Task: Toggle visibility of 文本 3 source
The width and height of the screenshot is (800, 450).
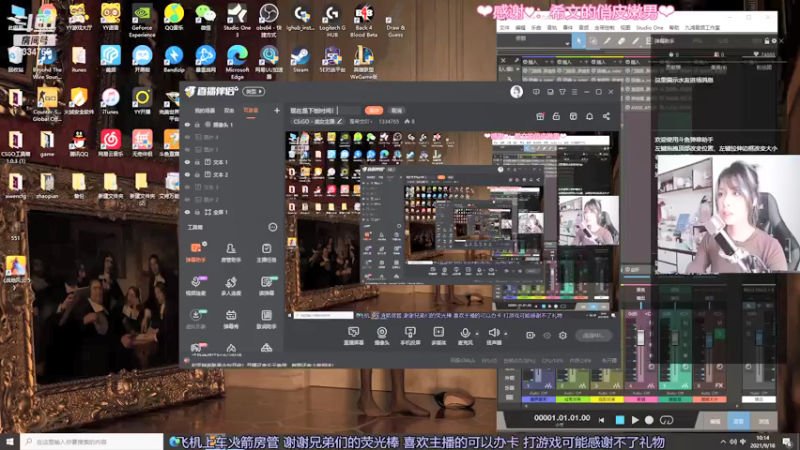Action: (x=187, y=187)
